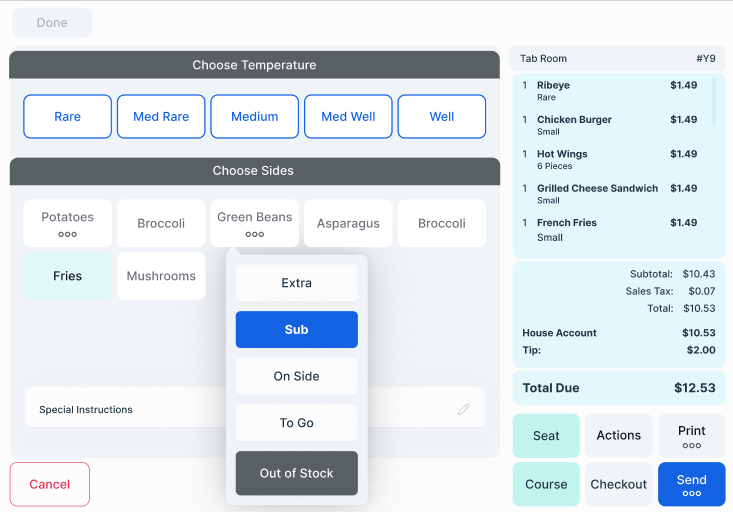This screenshot has width=733, height=512.
Task: Toggle the Fries side selection
Action: [68, 276]
